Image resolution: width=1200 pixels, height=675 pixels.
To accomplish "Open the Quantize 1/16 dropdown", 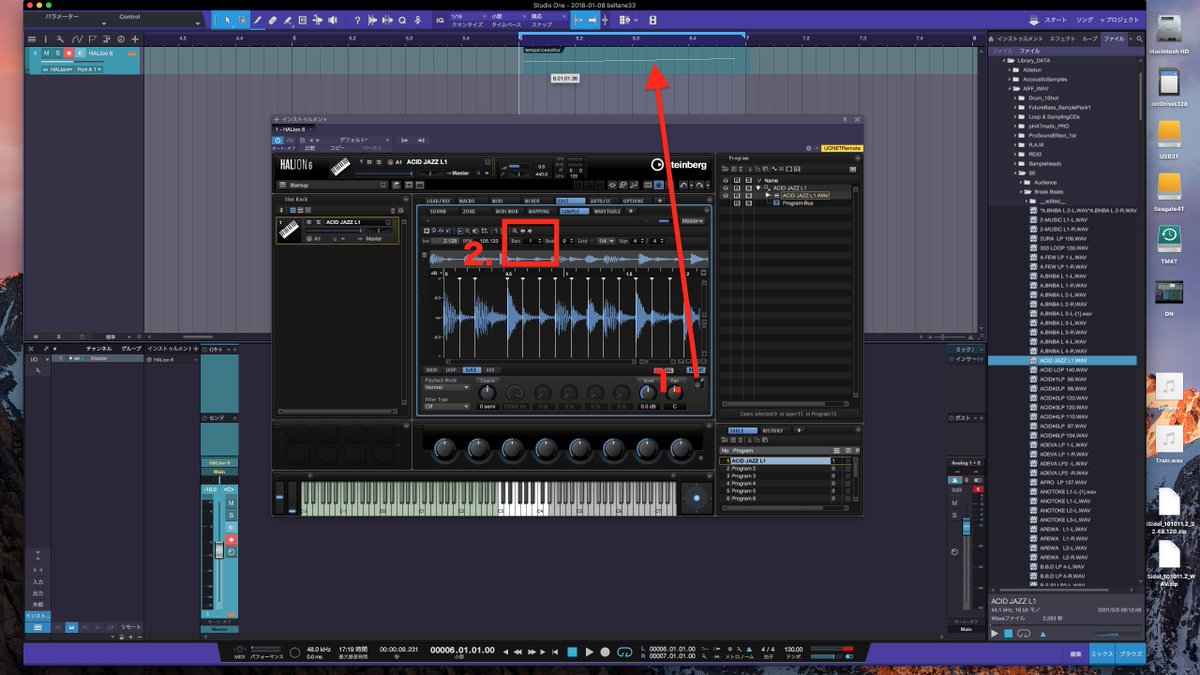I will 468,16.
